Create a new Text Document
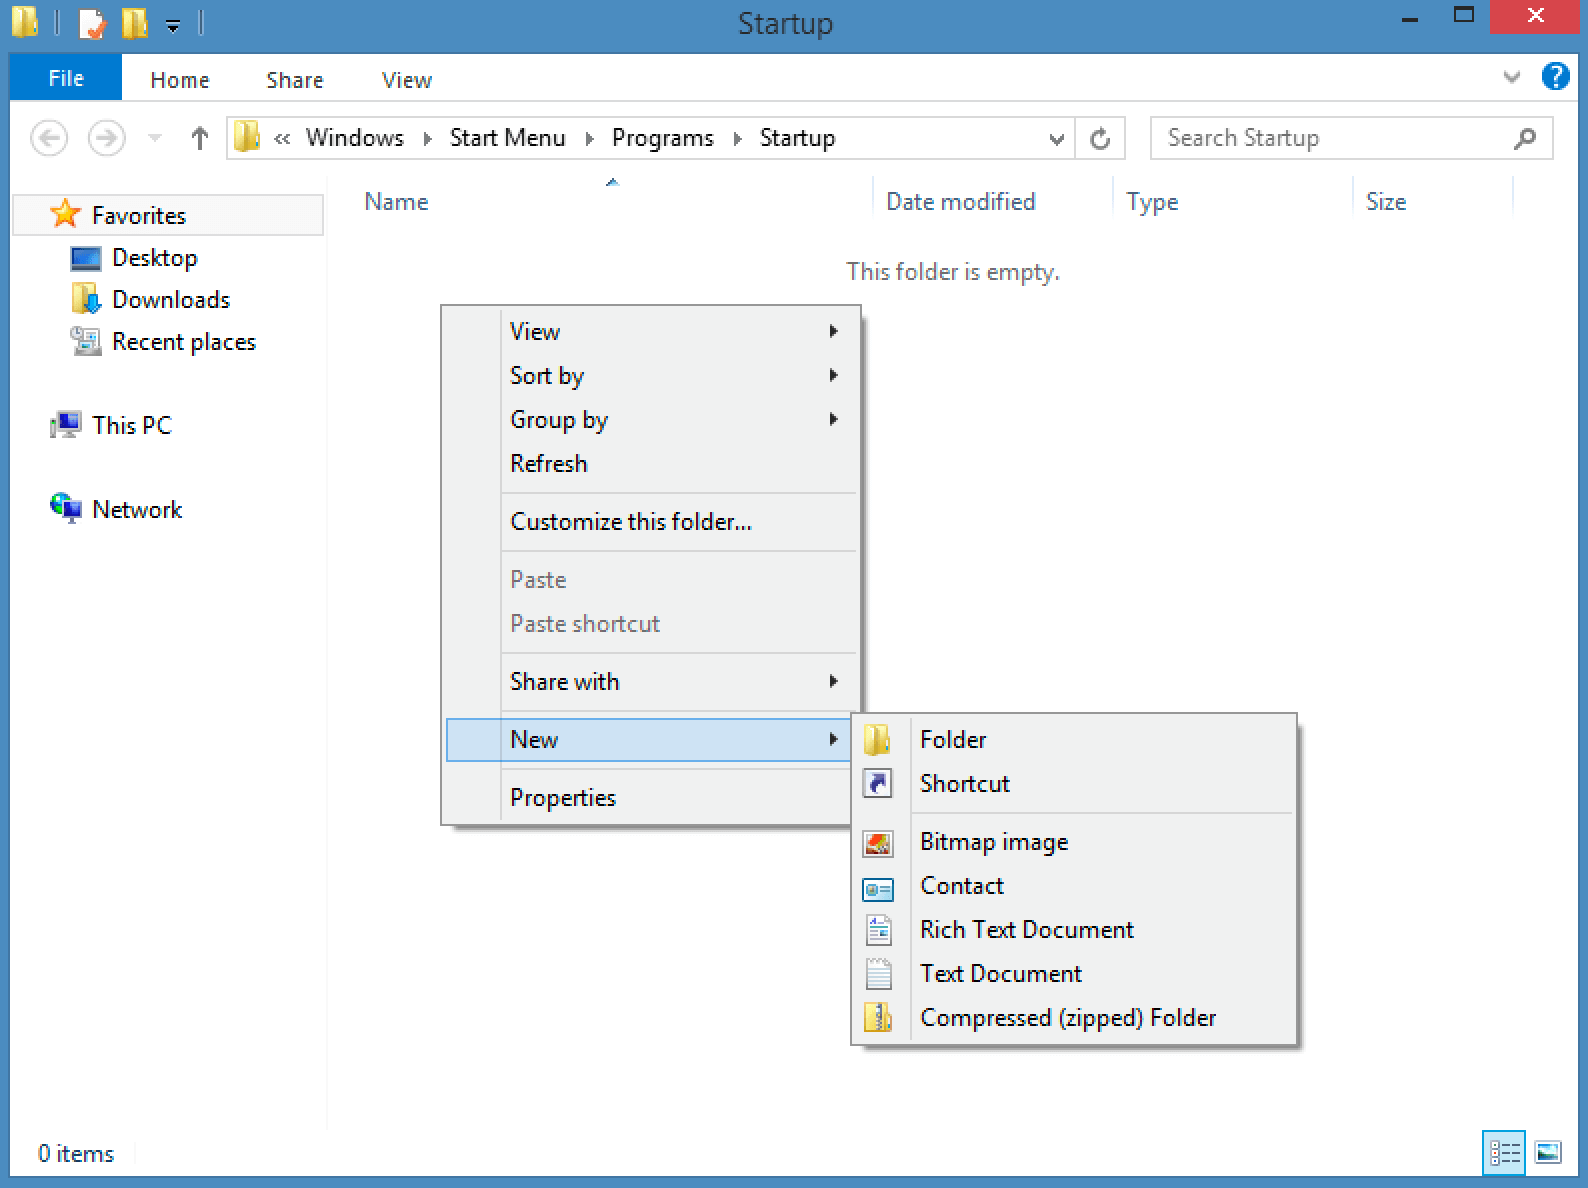 [x=1074, y=973]
